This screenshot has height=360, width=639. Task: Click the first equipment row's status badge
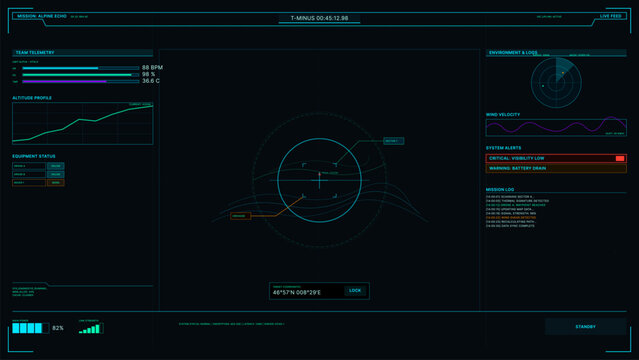55,166
